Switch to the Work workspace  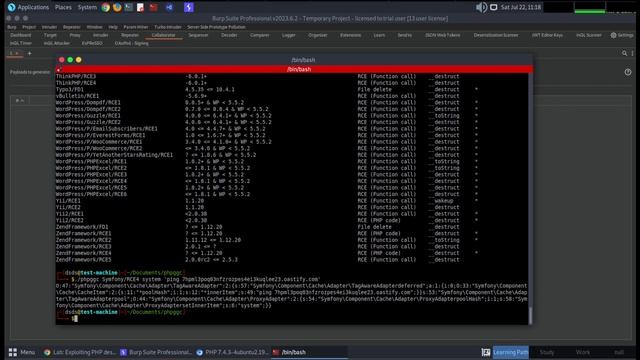pyautogui.click(x=582, y=352)
